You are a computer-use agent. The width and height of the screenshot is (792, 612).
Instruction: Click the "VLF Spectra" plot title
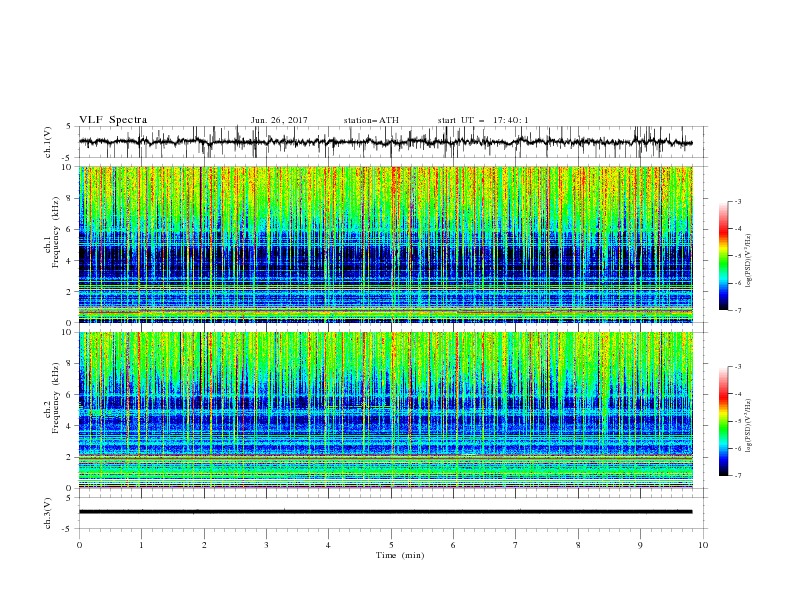(113, 120)
